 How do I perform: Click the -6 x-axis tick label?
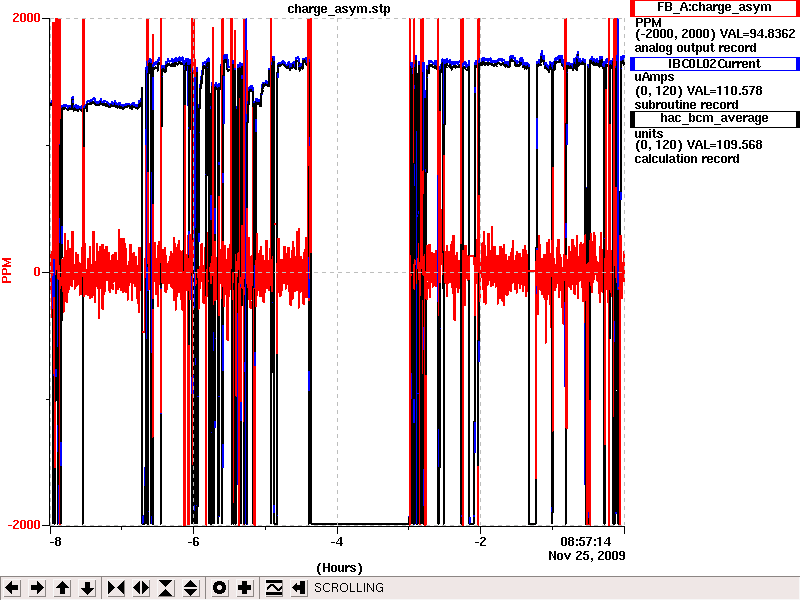[x=193, y=542]
